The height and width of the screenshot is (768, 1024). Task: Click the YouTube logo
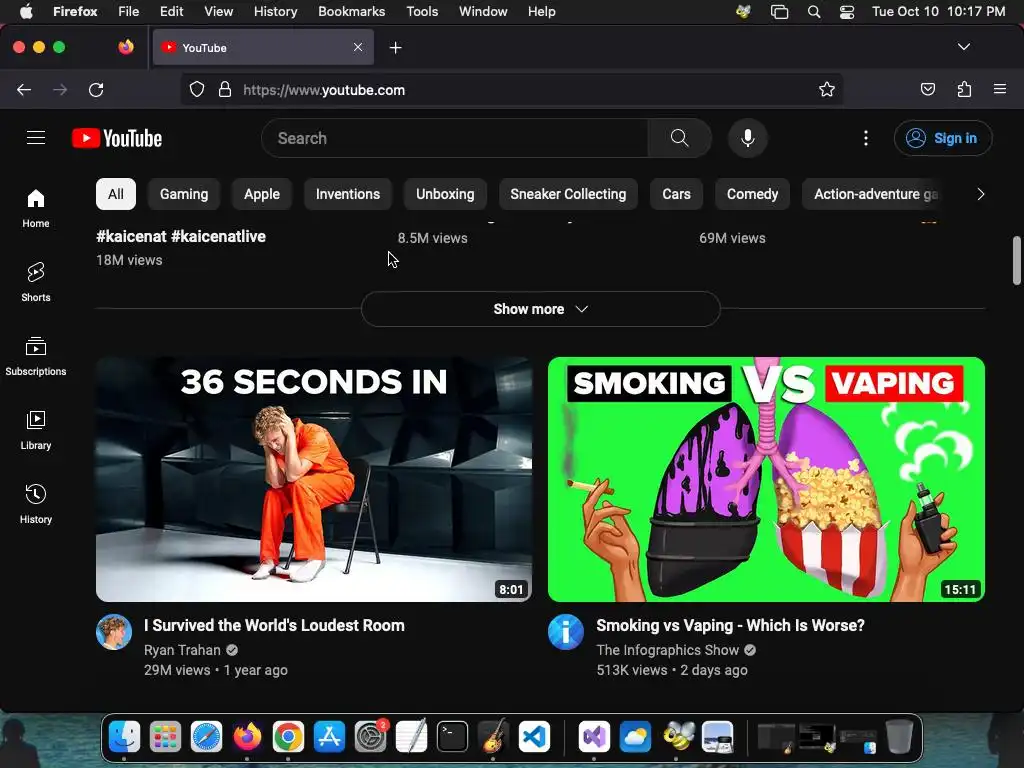coord(117,138)
